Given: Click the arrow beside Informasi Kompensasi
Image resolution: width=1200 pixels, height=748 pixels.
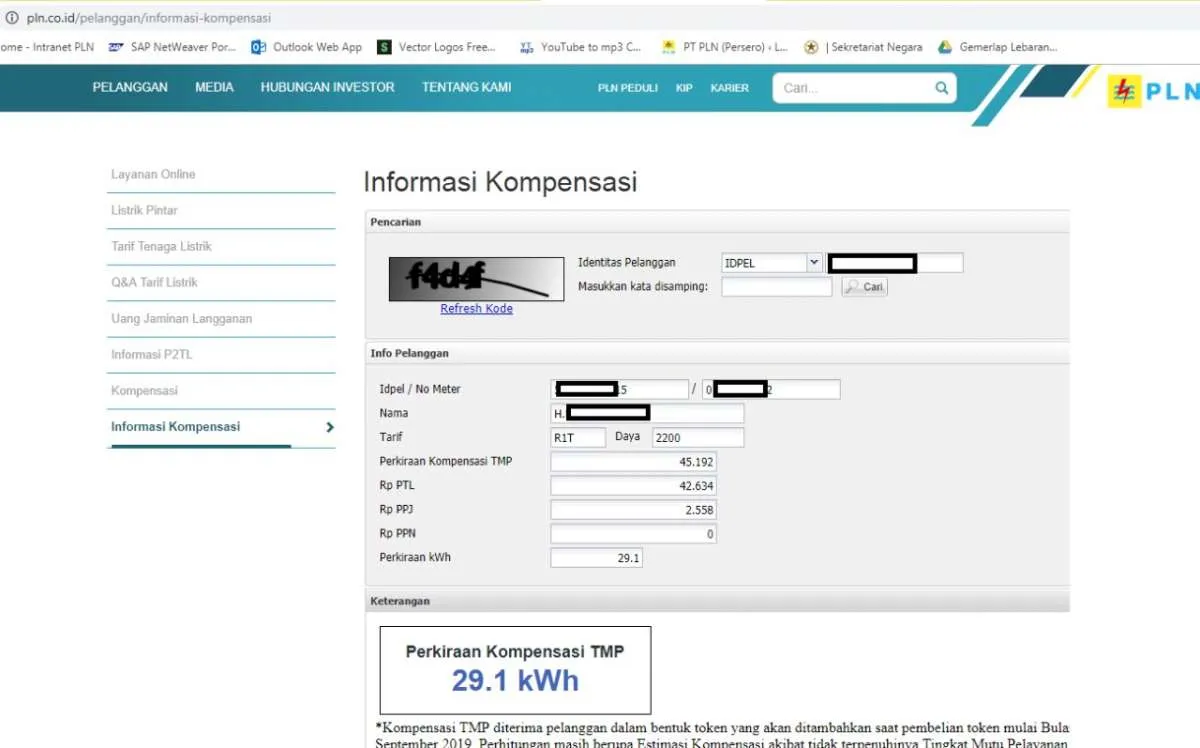Looking at the screenshot, I should 330,427.
